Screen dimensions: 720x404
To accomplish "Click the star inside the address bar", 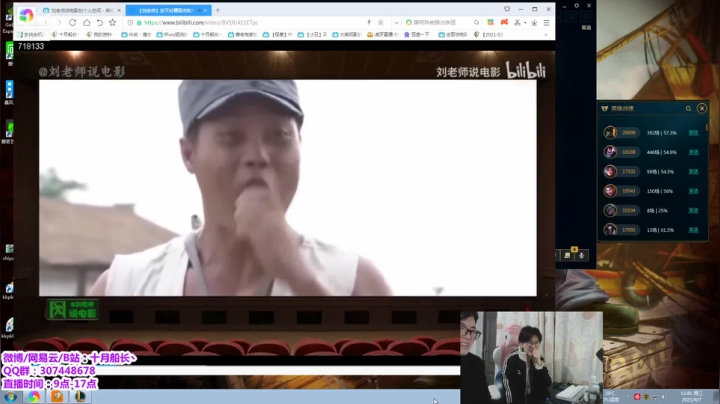I will coord(381,22).
